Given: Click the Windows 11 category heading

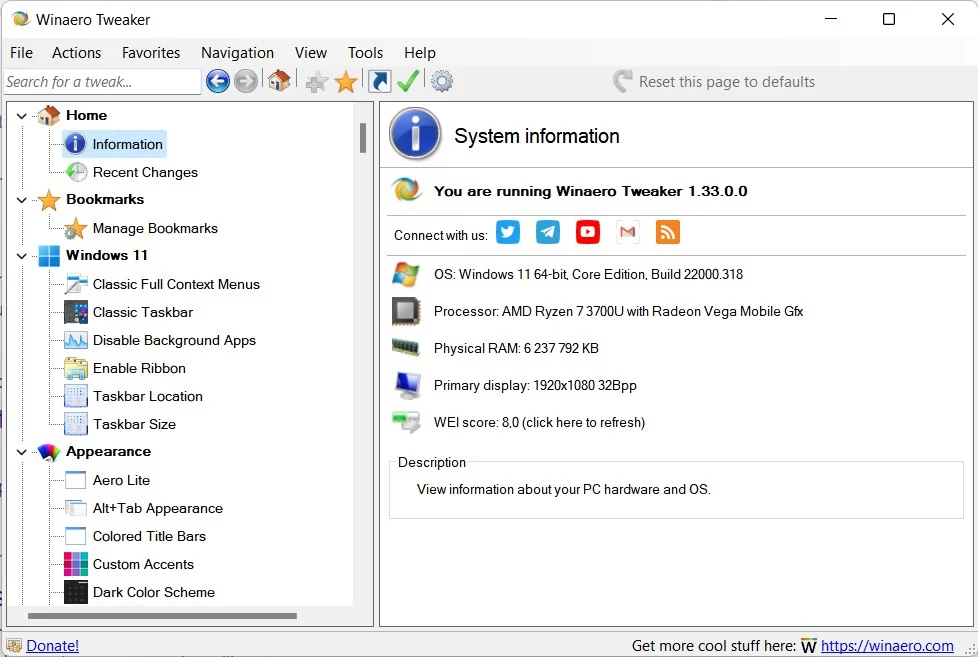Looking at the screenshot, I should pyautogui.click(x=107, y=256).
